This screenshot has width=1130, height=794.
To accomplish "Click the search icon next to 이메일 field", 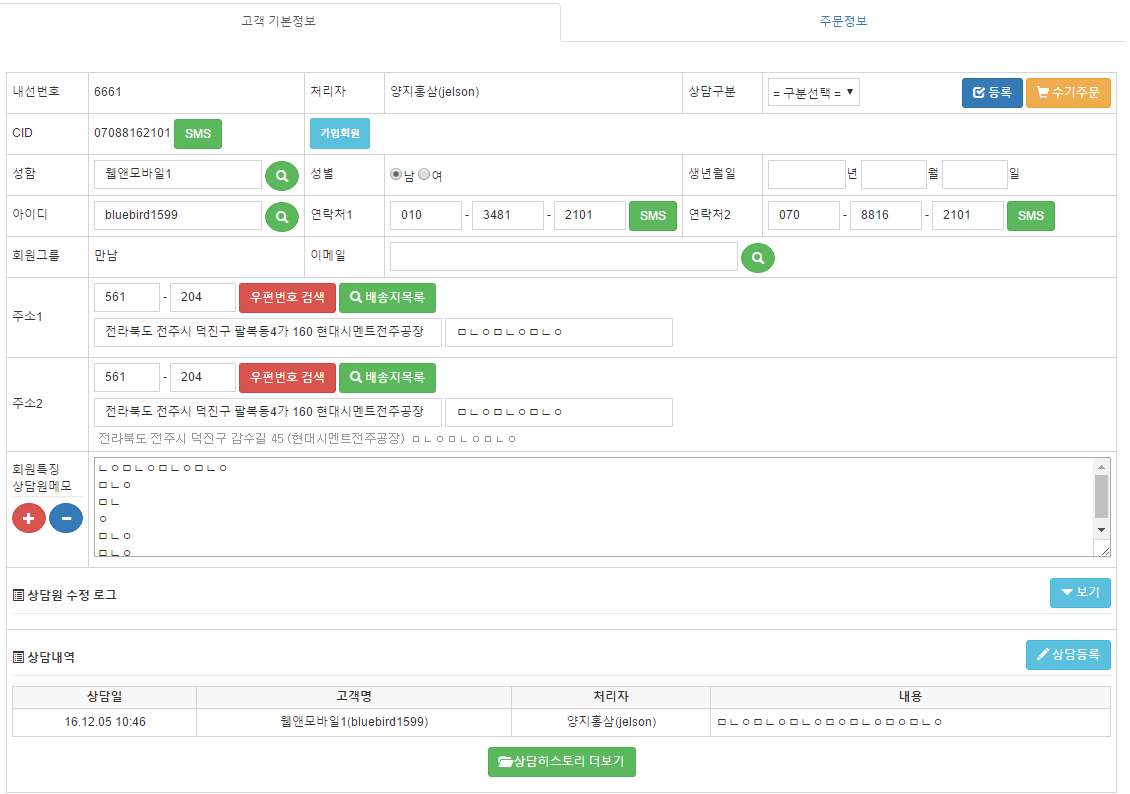I will point(758,257).
